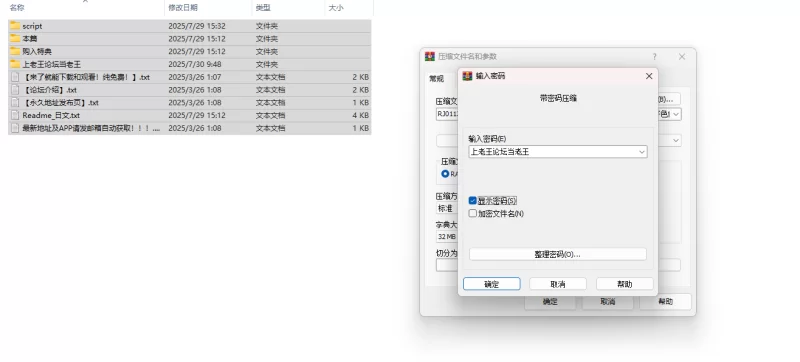Click the 【永久地址发布页】.txt document icon
The height and width of the screenshot is (362, 800).
click(x=15, y=102)
